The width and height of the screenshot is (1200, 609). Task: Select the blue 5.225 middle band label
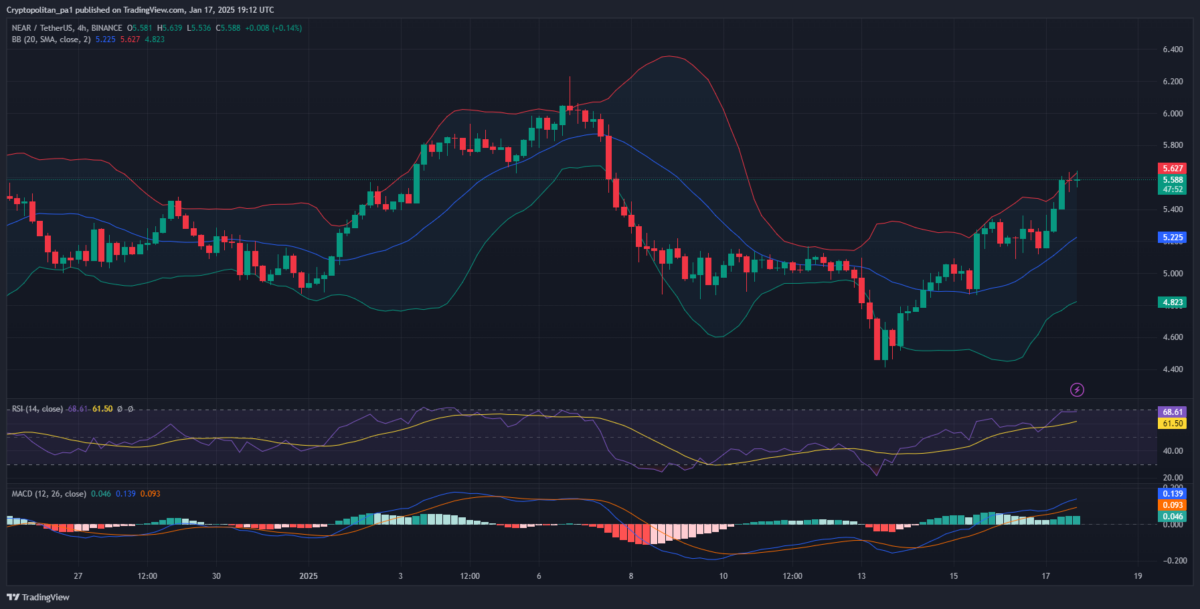click(1170, 237)
